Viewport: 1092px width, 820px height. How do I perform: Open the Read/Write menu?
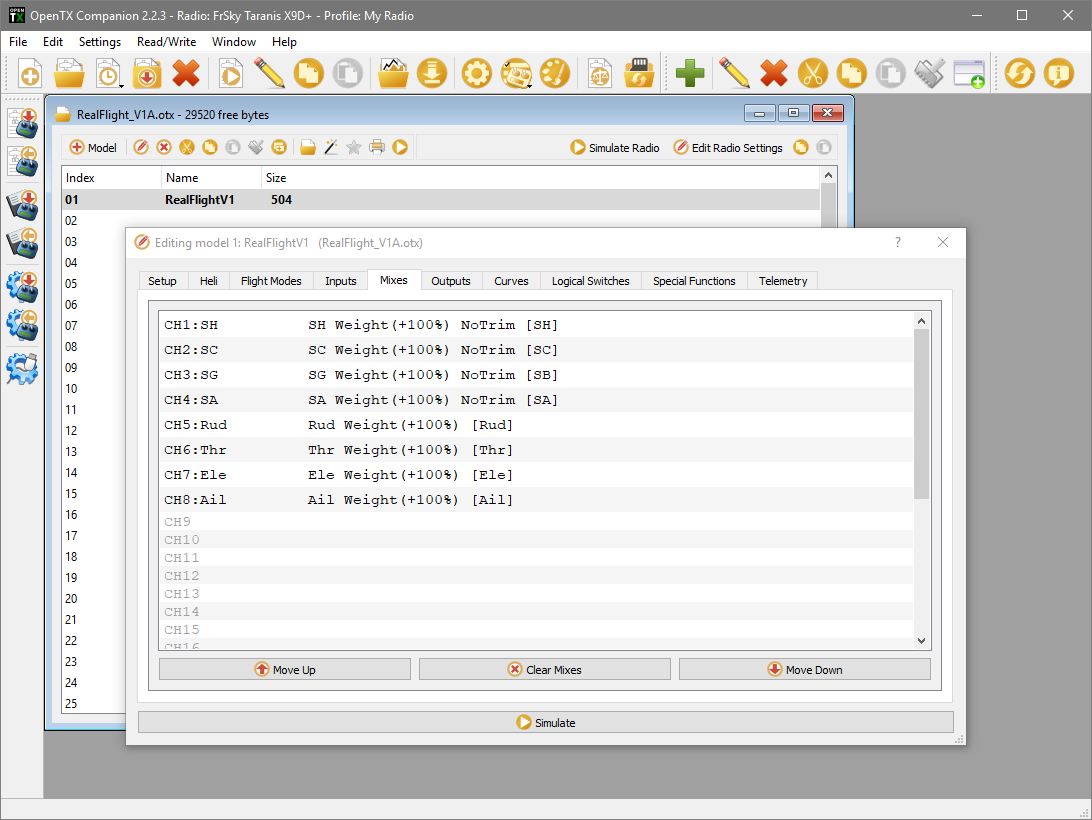click(166, 42)
